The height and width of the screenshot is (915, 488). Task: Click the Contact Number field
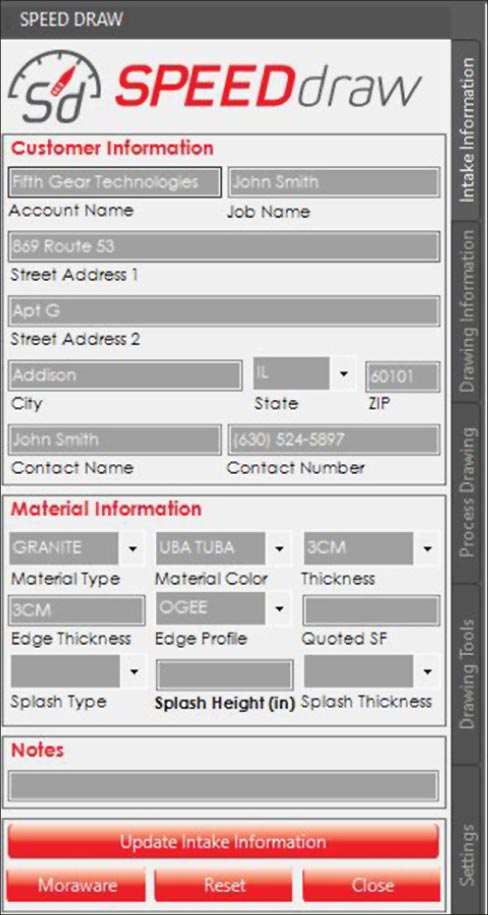pos(333,439)
